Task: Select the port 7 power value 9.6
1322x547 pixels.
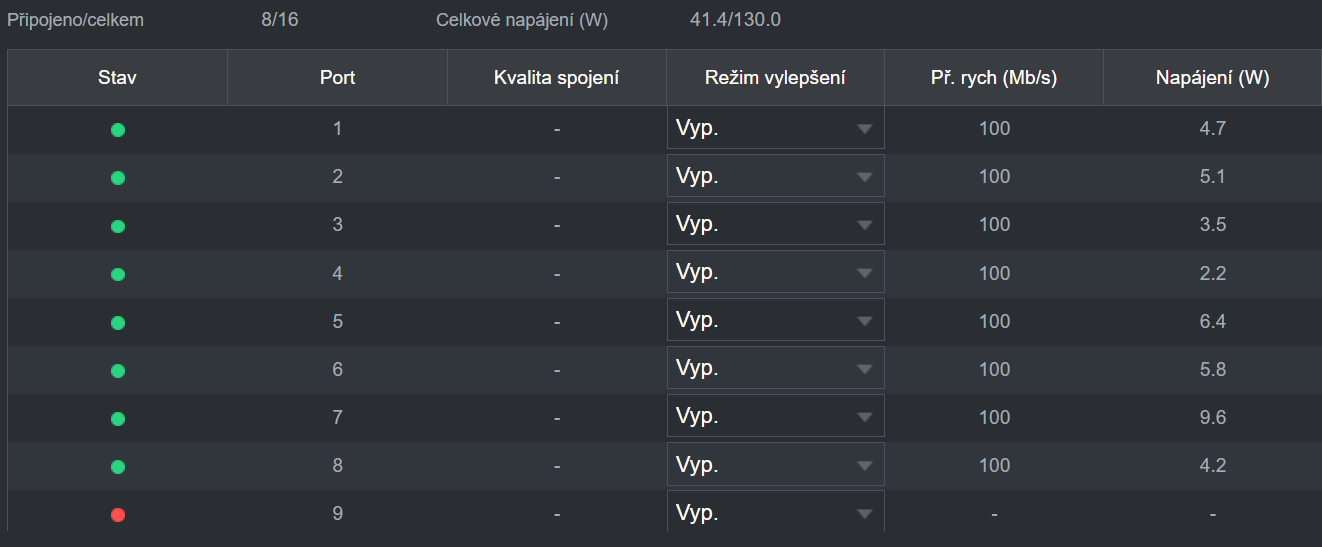Action: (x=1212, y=417)
